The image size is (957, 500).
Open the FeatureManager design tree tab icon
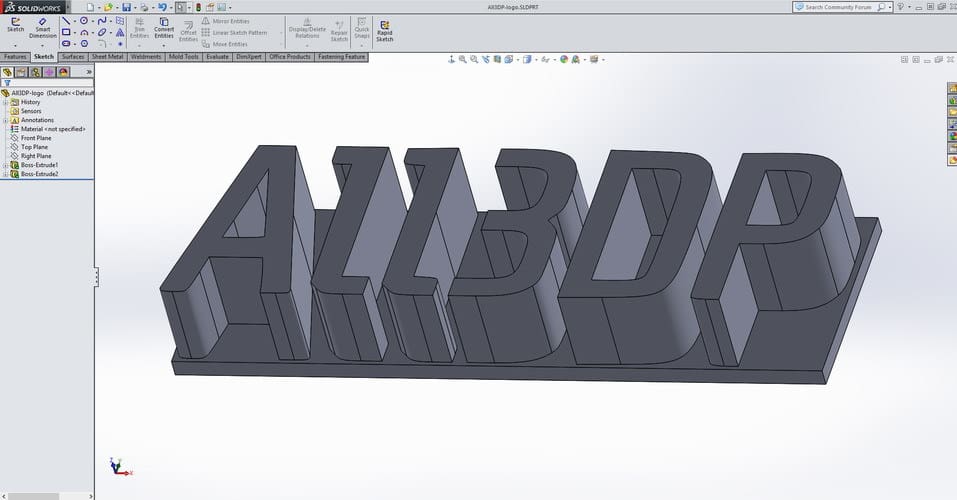coord(7,72)
